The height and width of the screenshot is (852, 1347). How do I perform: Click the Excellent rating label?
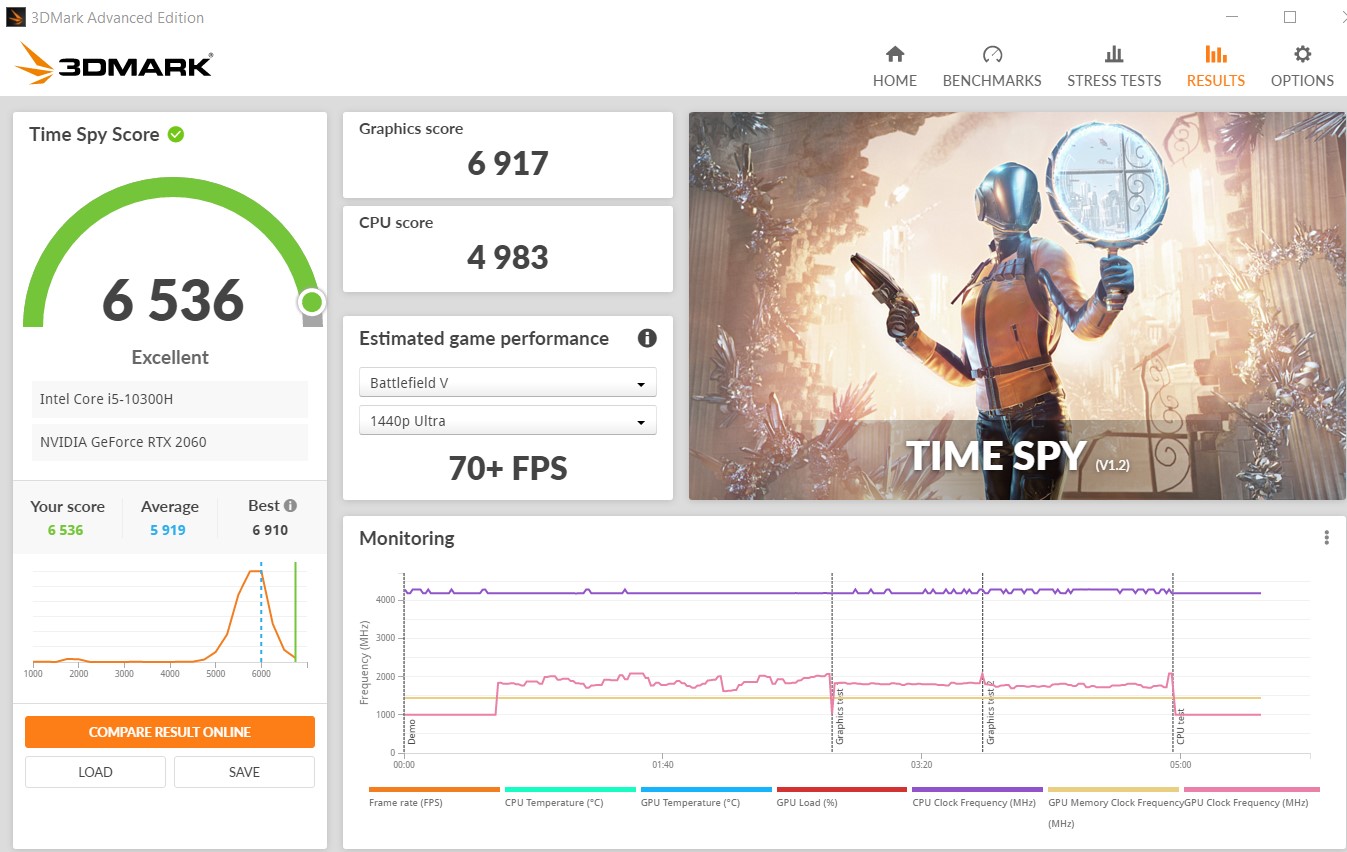170,357
